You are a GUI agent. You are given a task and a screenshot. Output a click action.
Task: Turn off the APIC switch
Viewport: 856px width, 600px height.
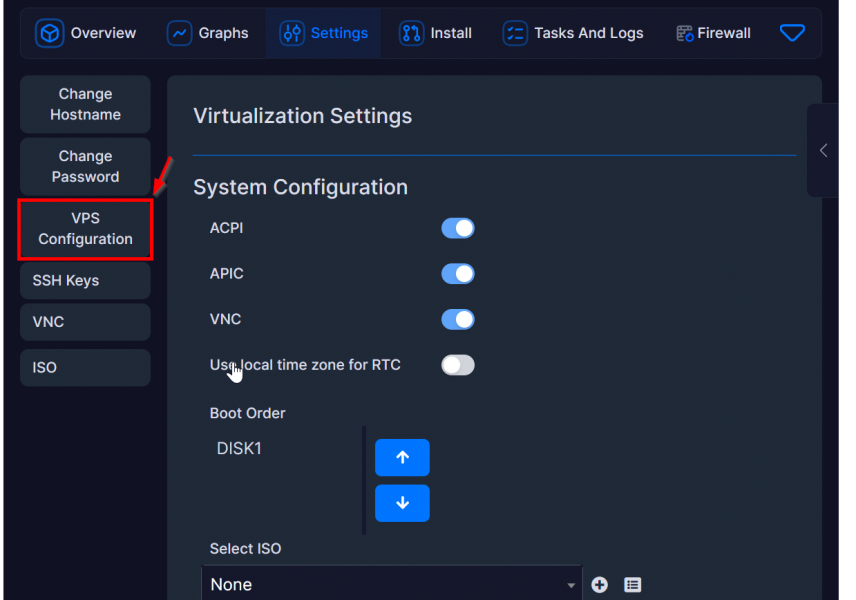click(457, 274)
